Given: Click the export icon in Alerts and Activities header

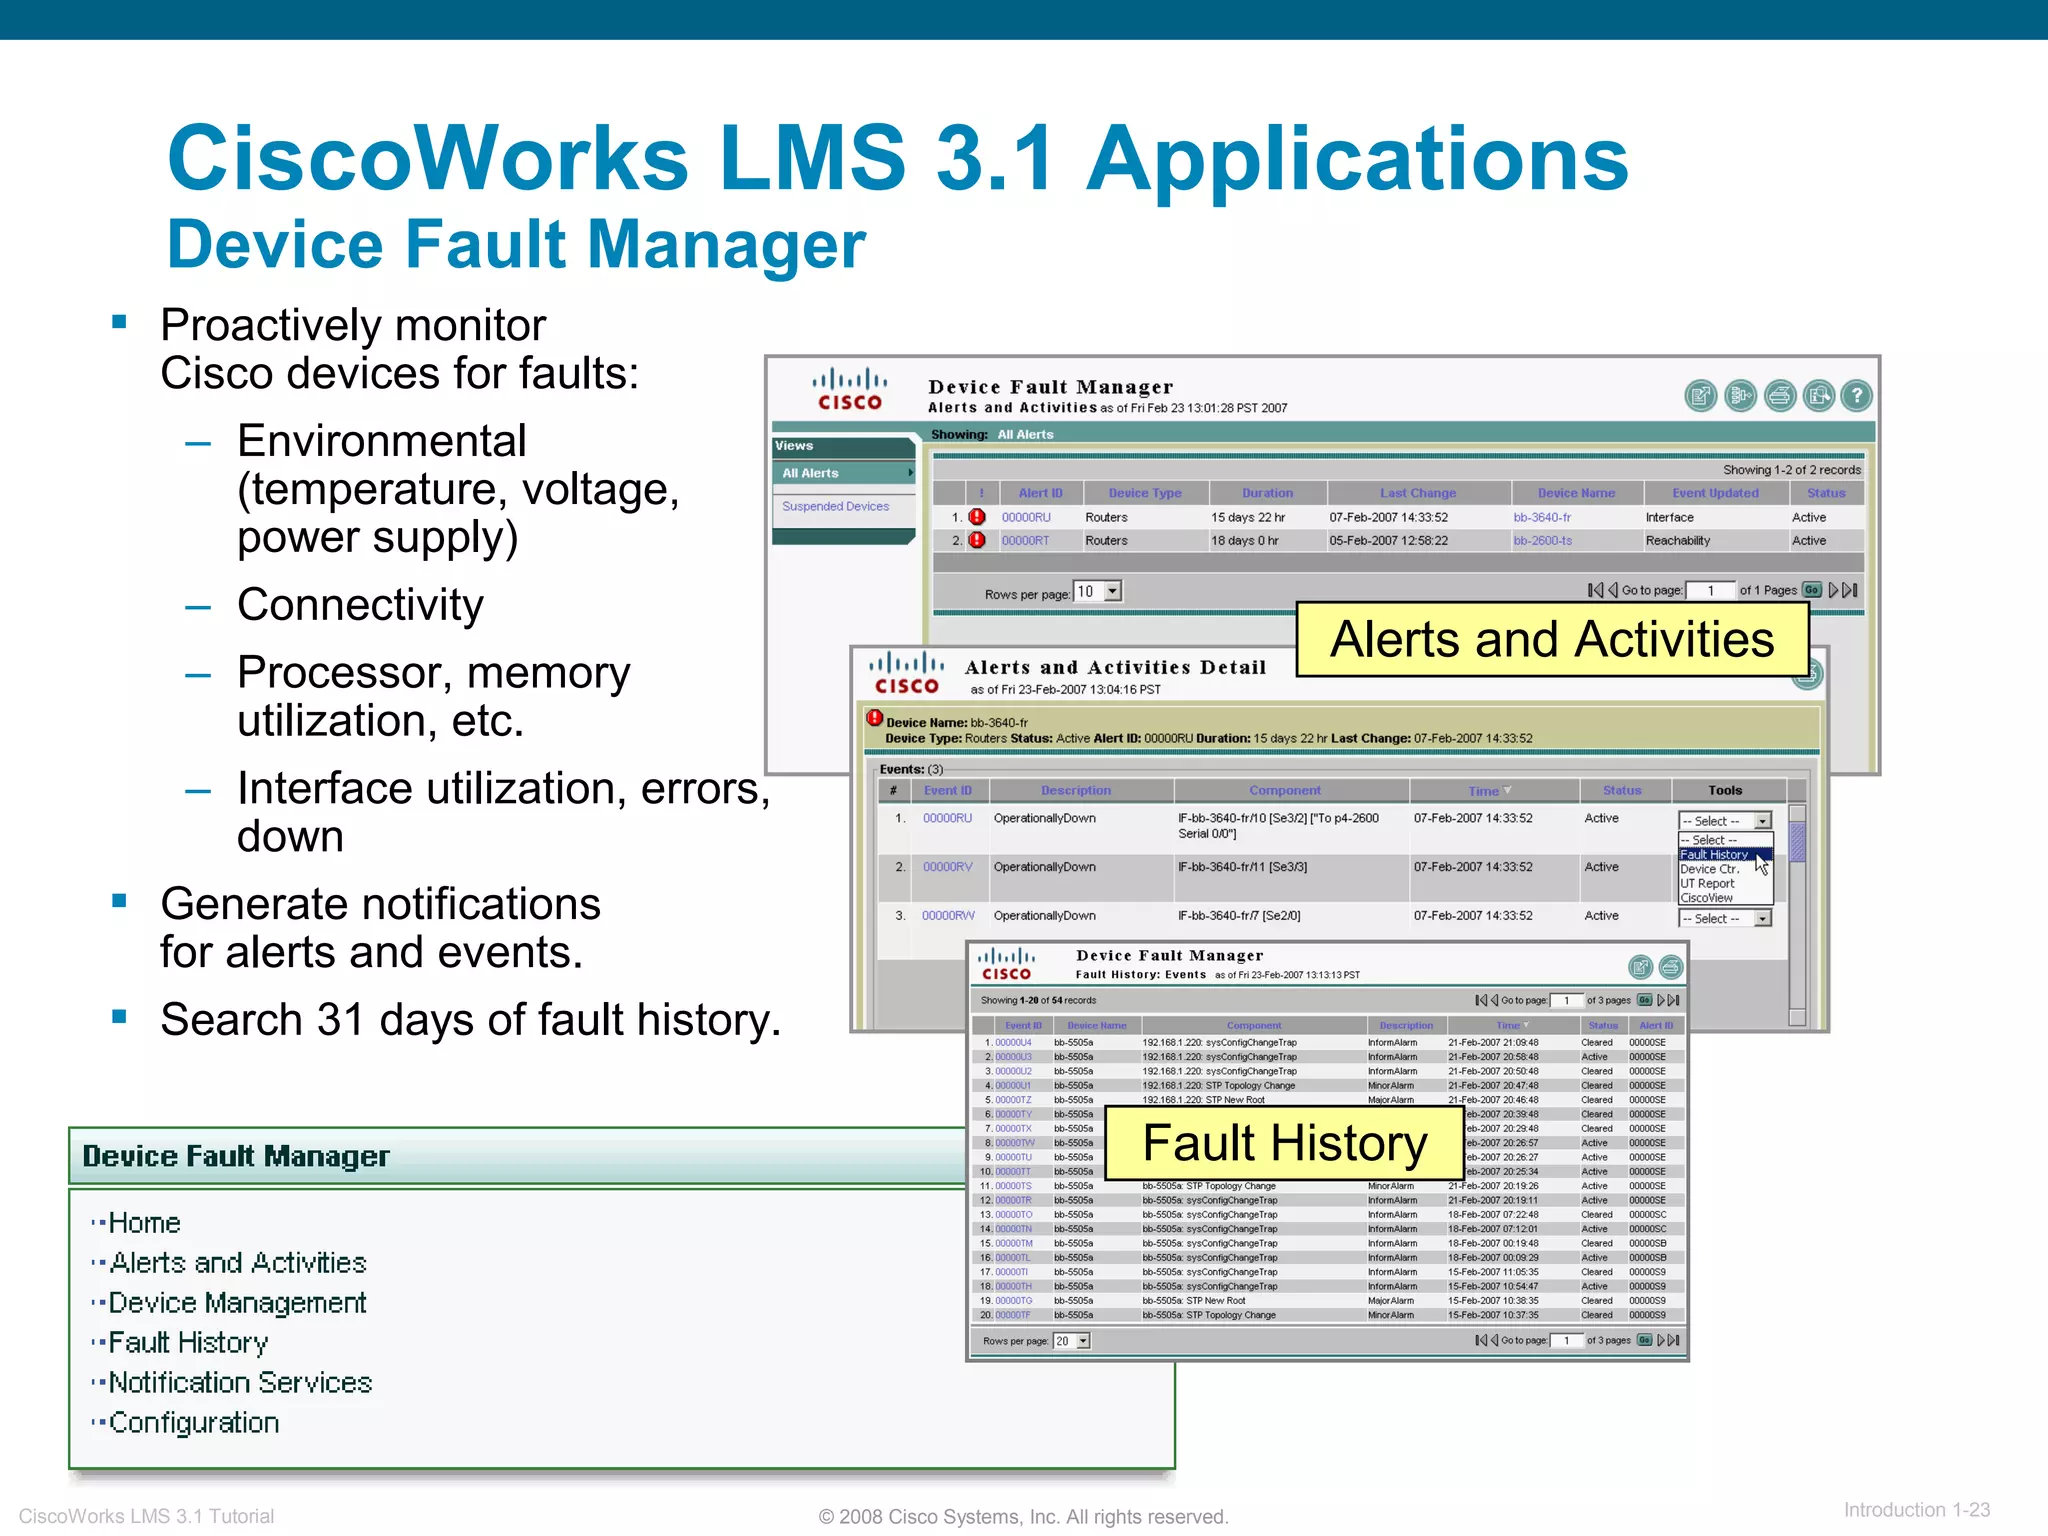Looking at the screenshot, I should tap(1701, 396).
